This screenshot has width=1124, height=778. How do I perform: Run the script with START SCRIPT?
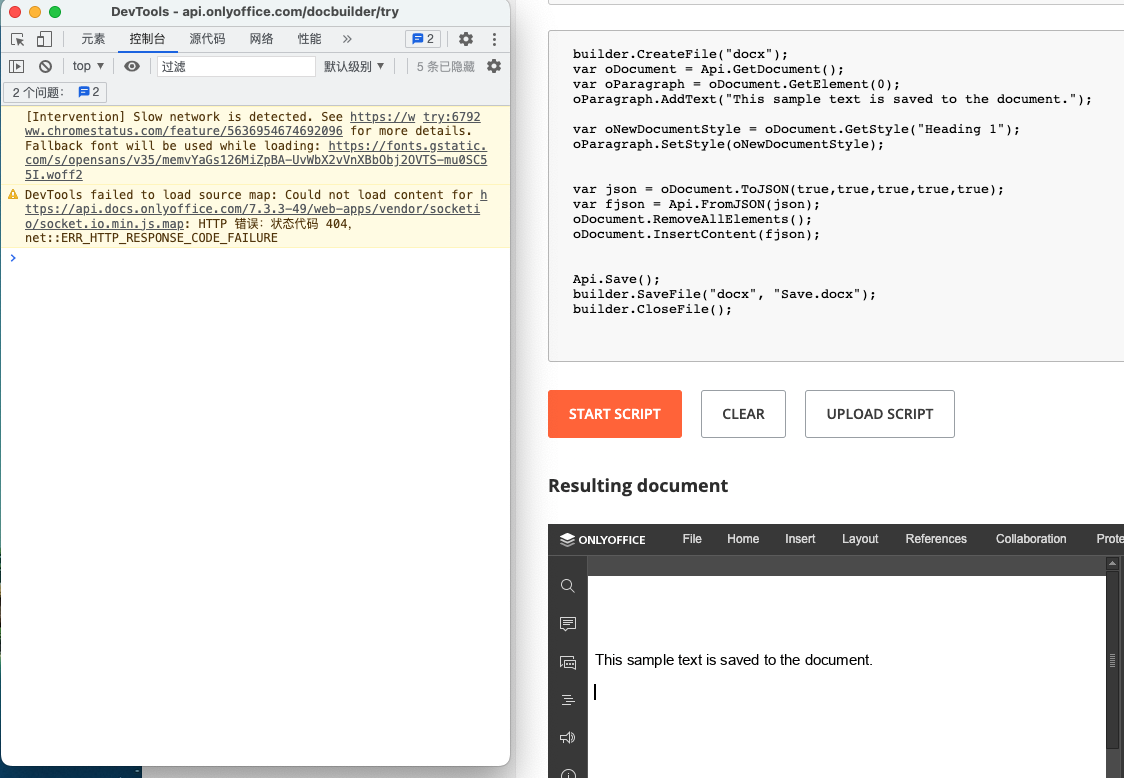coord(614,414)
